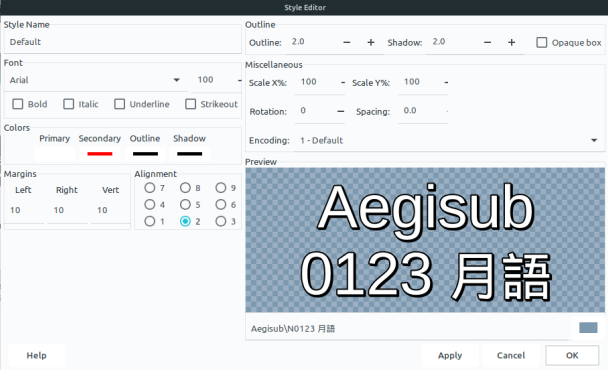Select alignment 6 radio button
The width and height of the screenshot is (608, 370).
(221, 204)
